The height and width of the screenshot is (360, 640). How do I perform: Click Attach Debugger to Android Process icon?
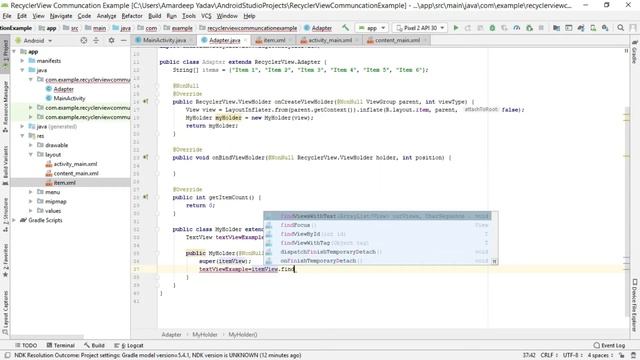click(x=529, y=28)
